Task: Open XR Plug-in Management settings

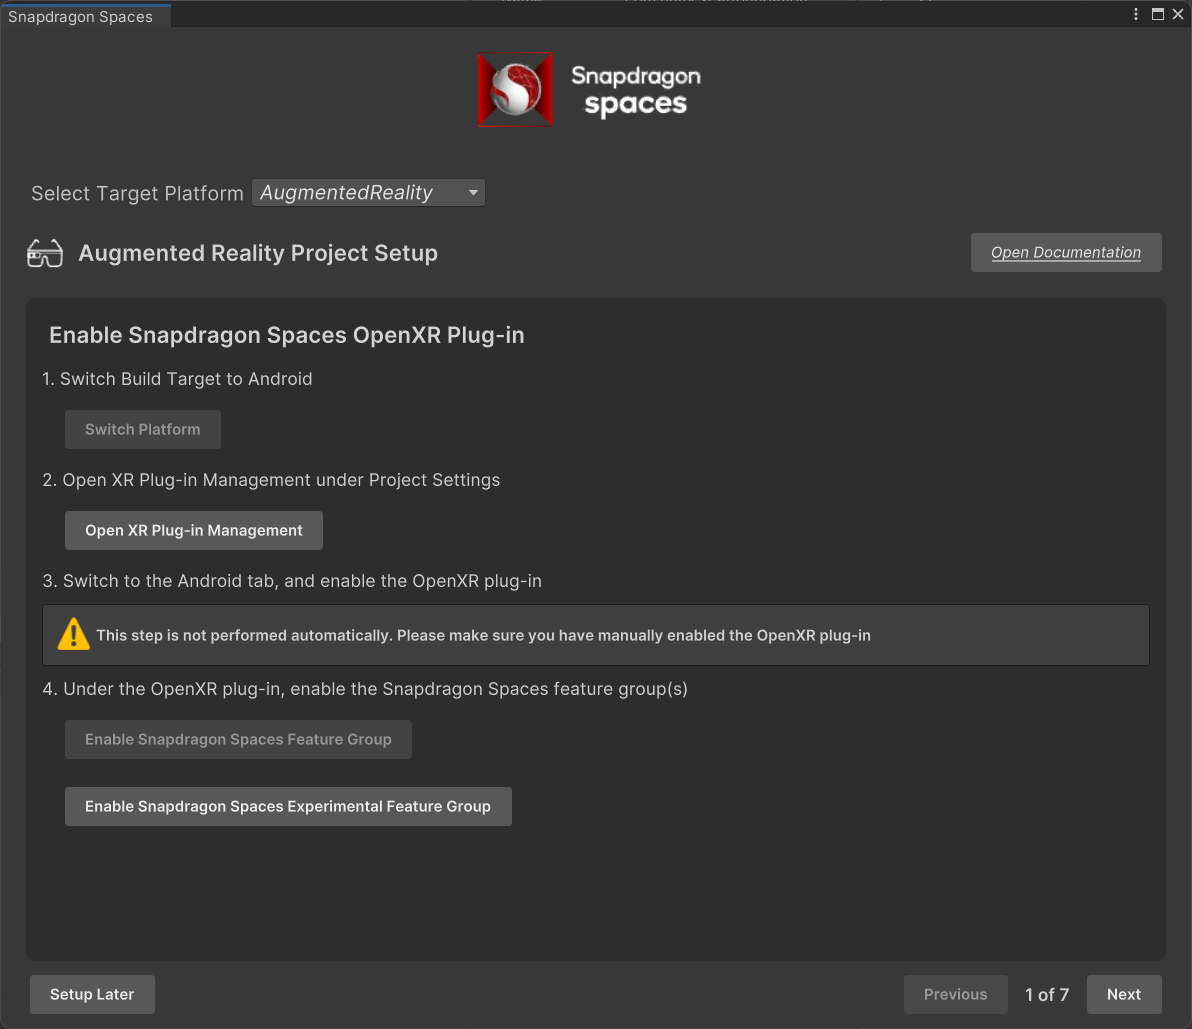Action: click(x=194, y=530)
